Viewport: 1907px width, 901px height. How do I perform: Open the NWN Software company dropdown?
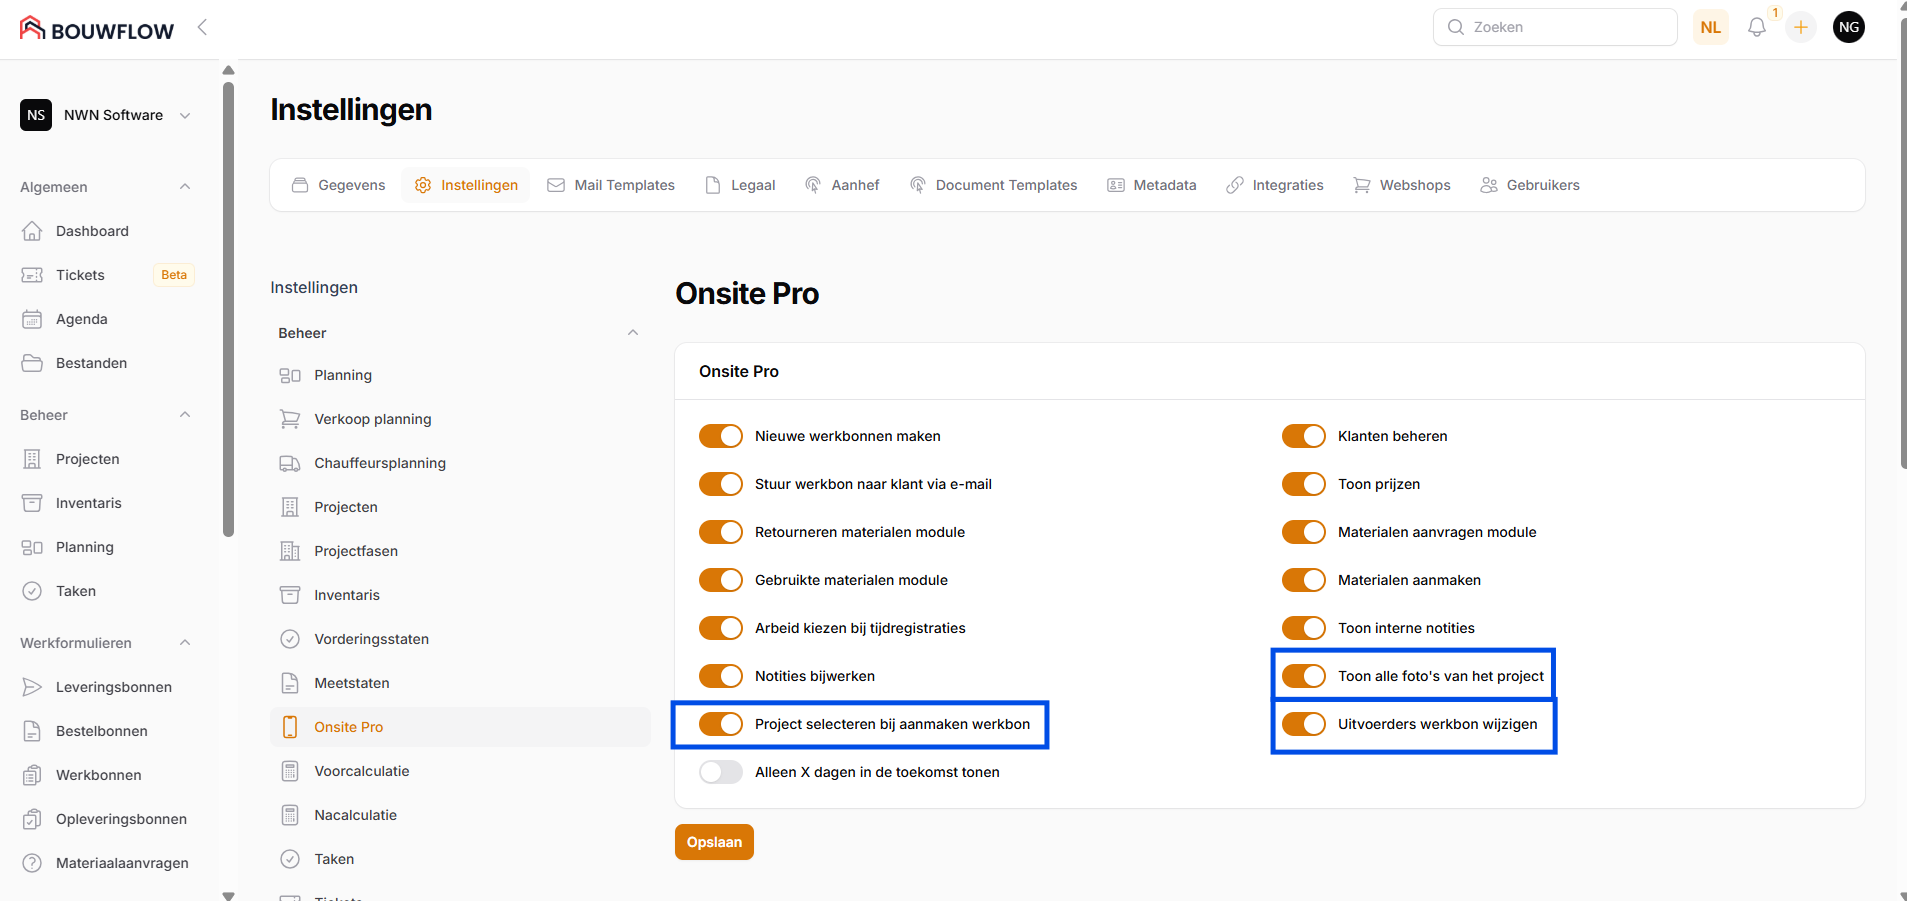[106, 115]
